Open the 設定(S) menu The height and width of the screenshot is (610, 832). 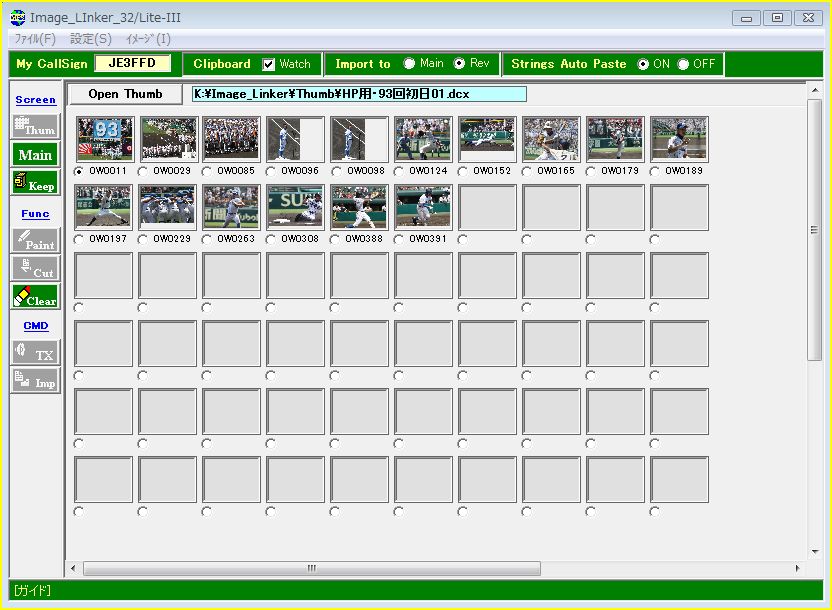point(91,39)
